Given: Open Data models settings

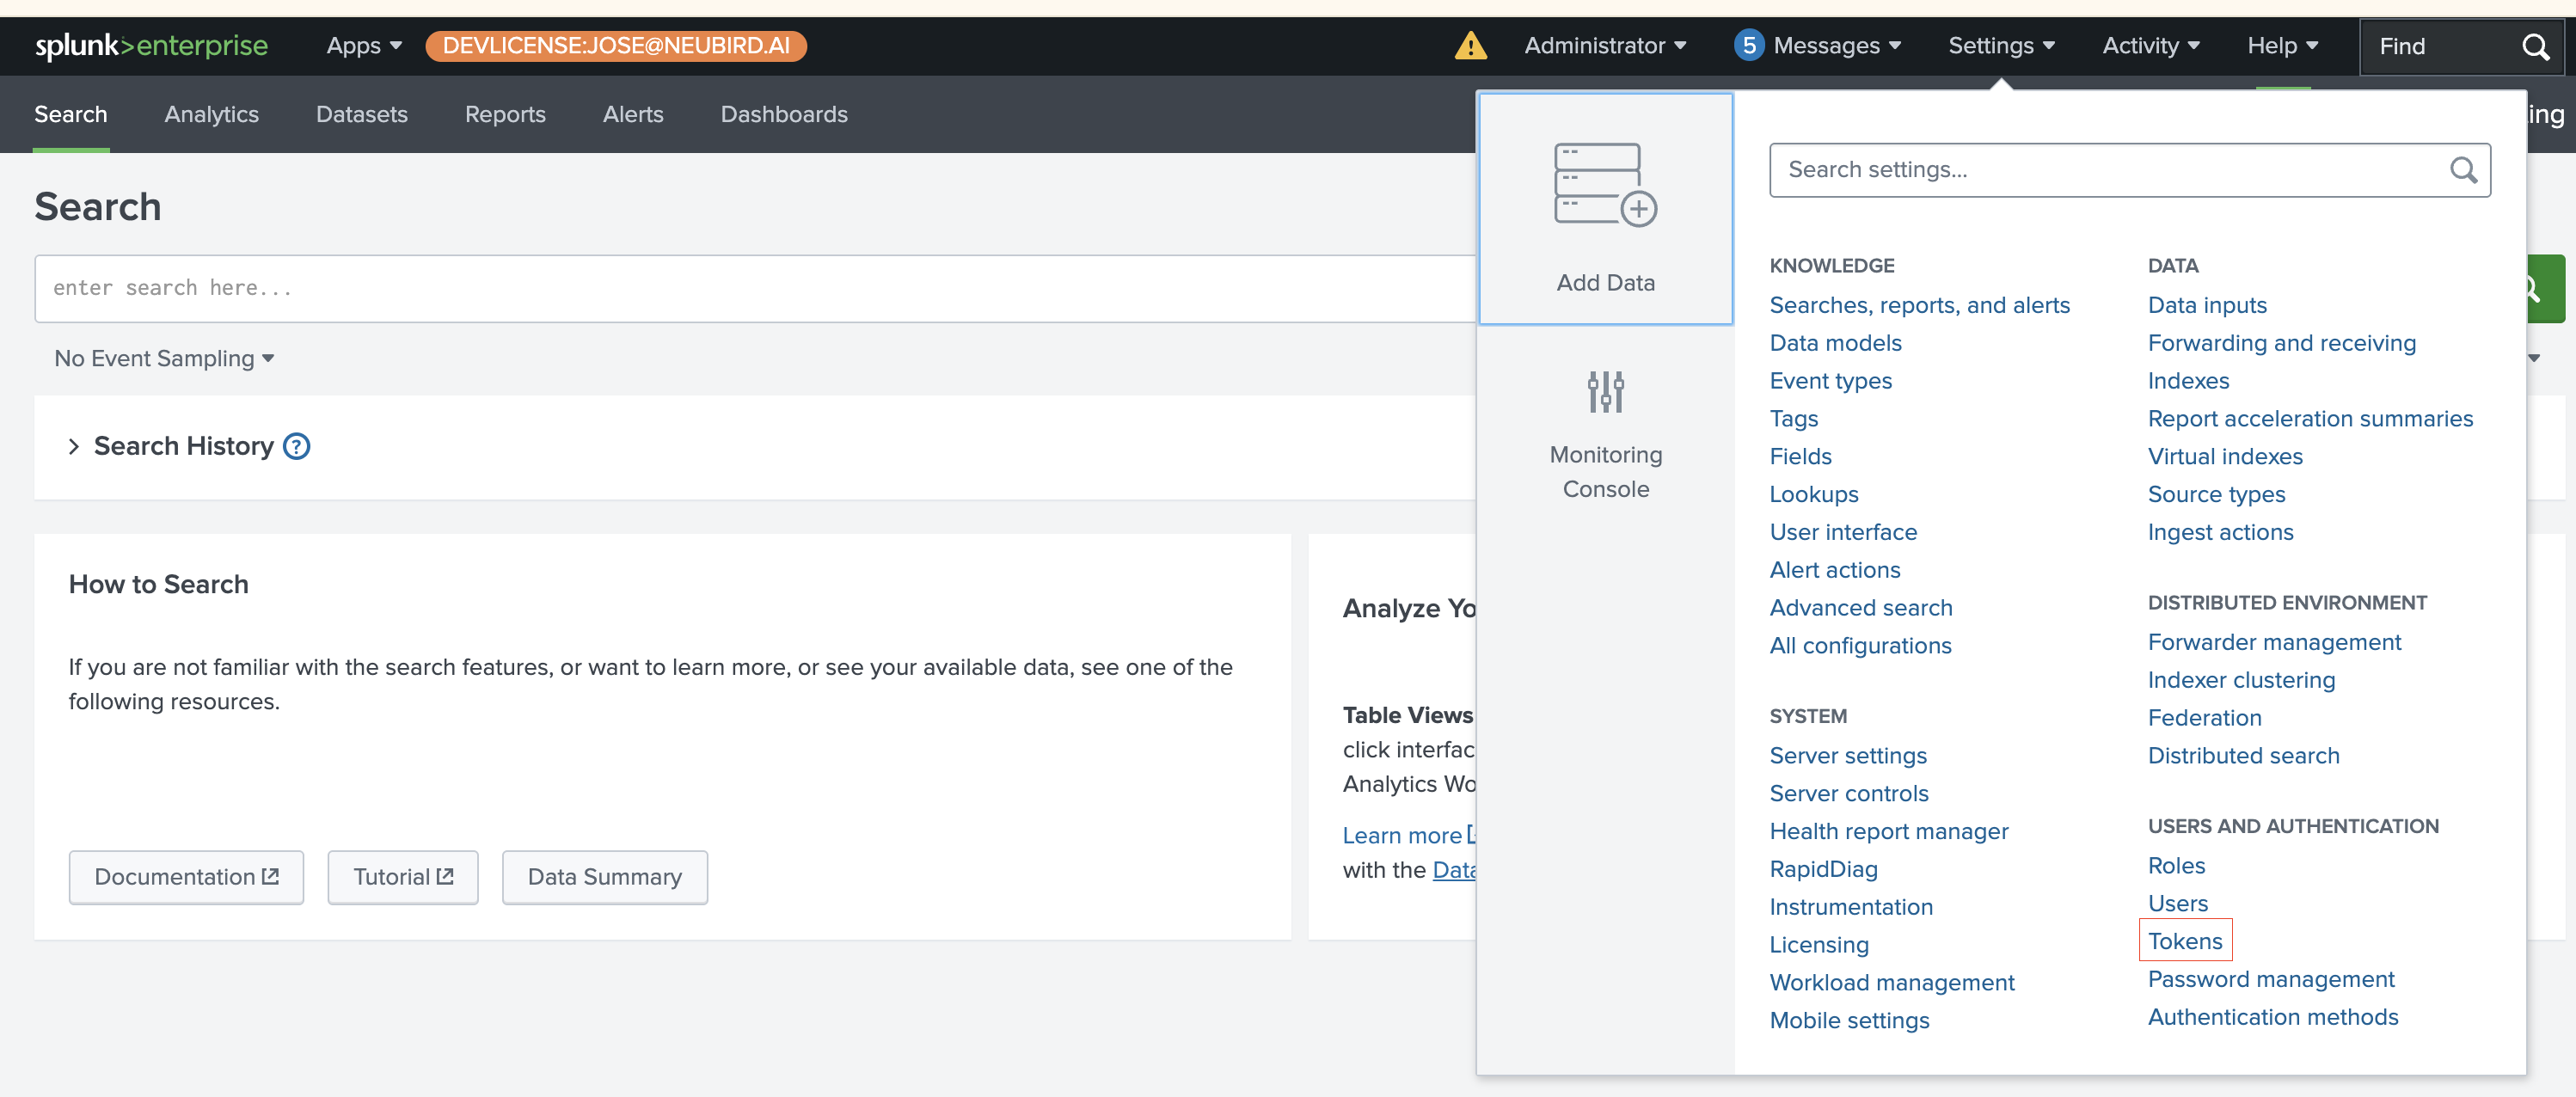Looking at the screenshot, I should 1835,343.
